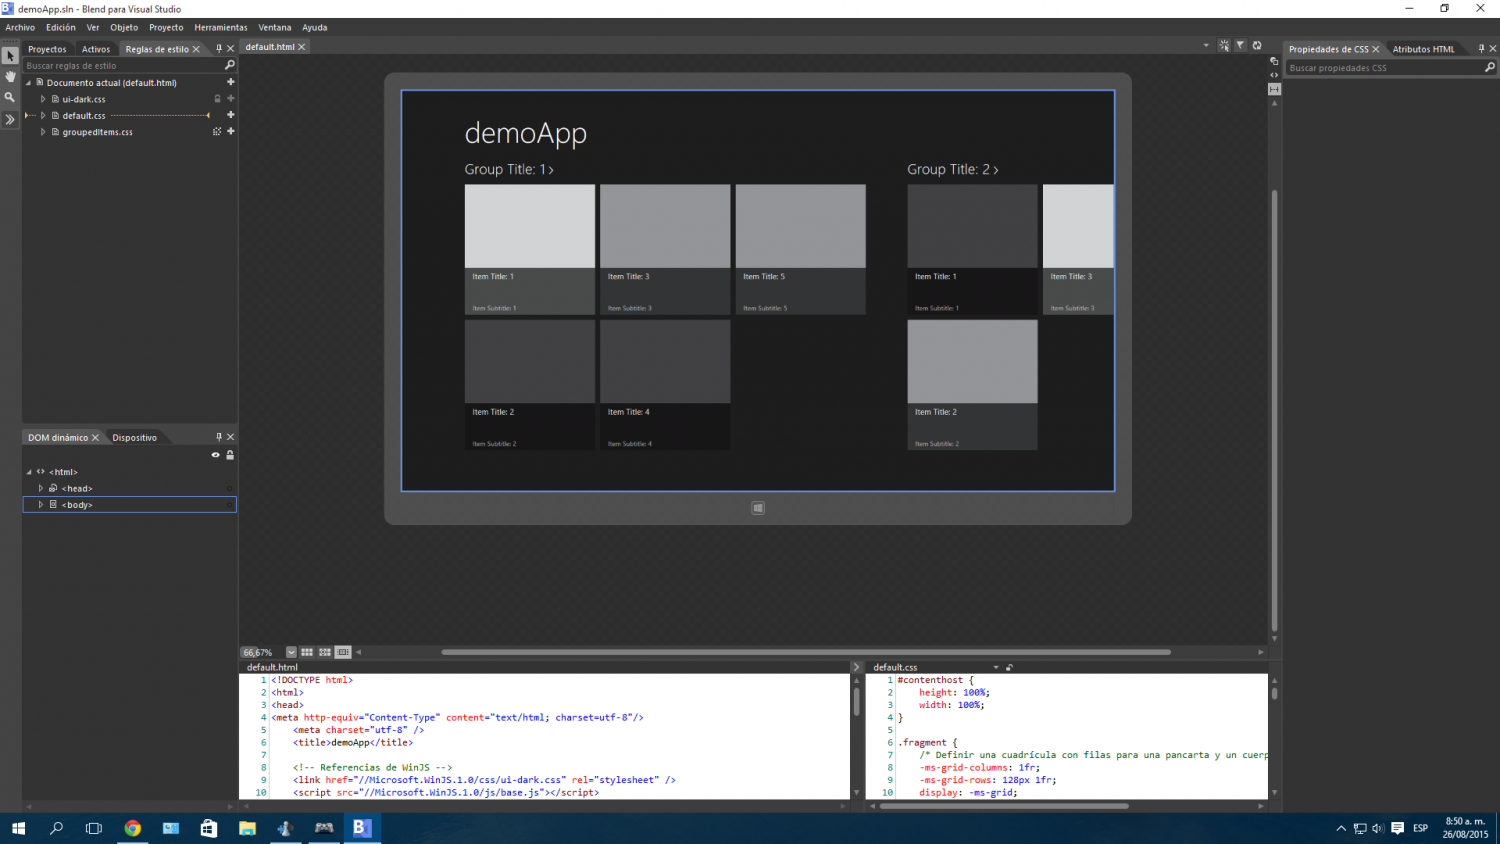Screen dimensions: 1500x844
Task: Open the zoom level dropdown next to 66,67%
Action: click(291, 652)
